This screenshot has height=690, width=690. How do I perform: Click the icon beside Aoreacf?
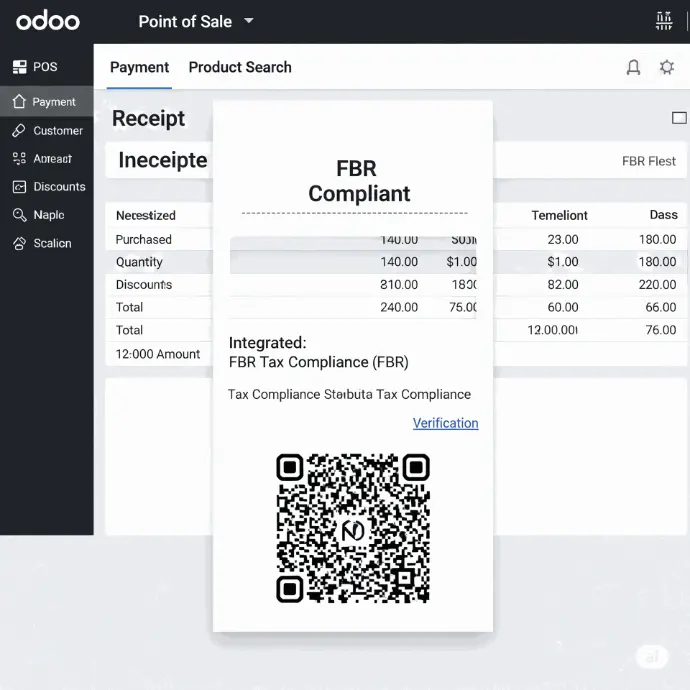point(19,158)
